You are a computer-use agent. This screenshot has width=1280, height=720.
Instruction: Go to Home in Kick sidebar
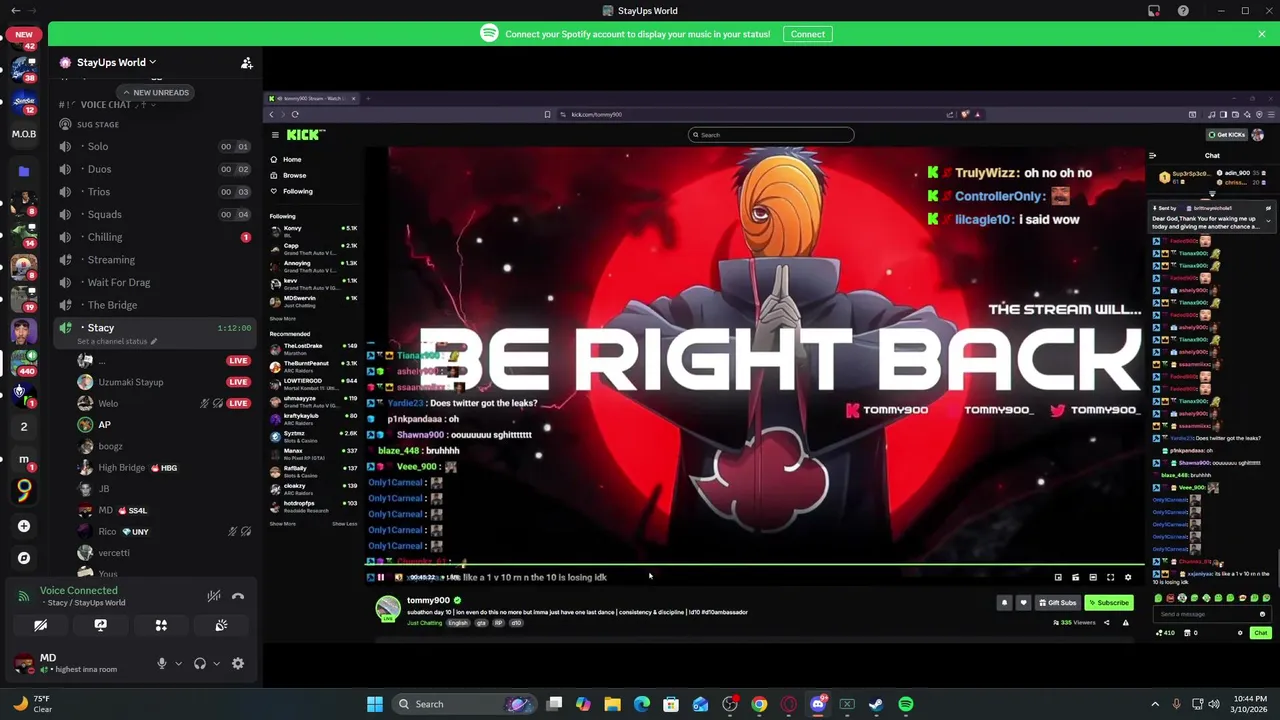coord(286,159)
